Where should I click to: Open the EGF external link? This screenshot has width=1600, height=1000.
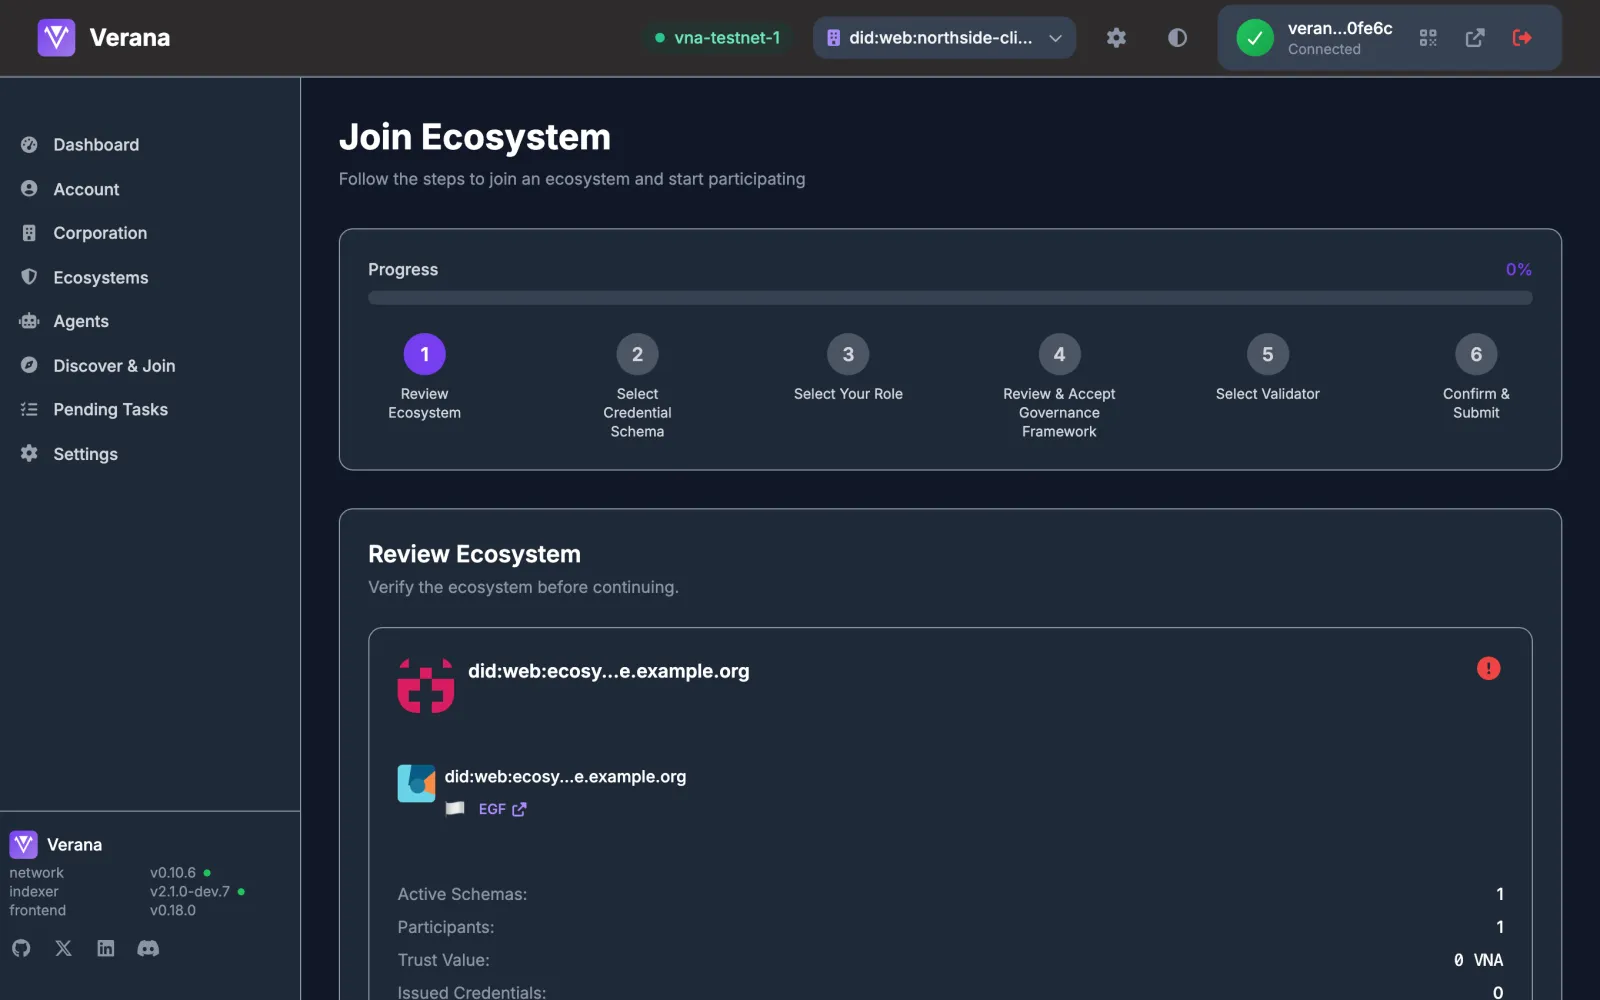502,809
